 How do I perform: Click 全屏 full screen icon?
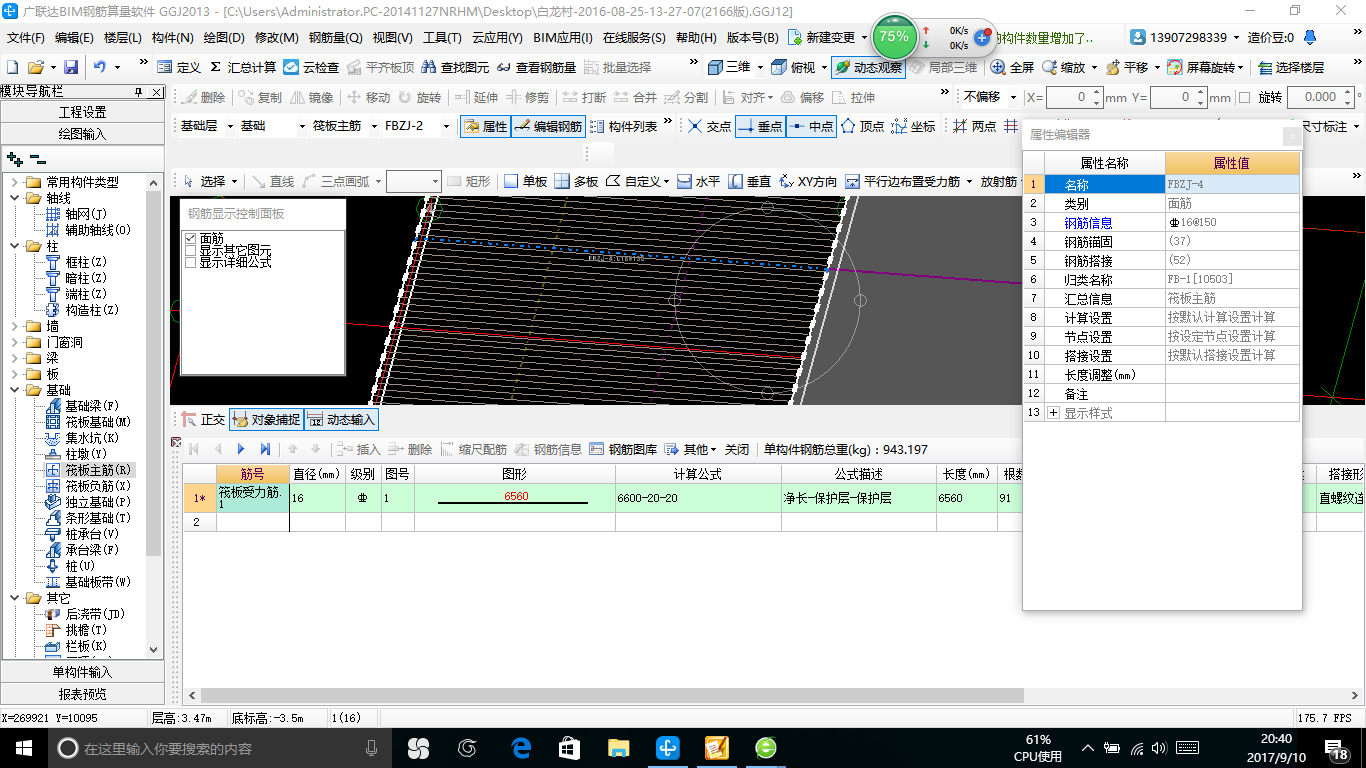click(x=1012, y=67)
